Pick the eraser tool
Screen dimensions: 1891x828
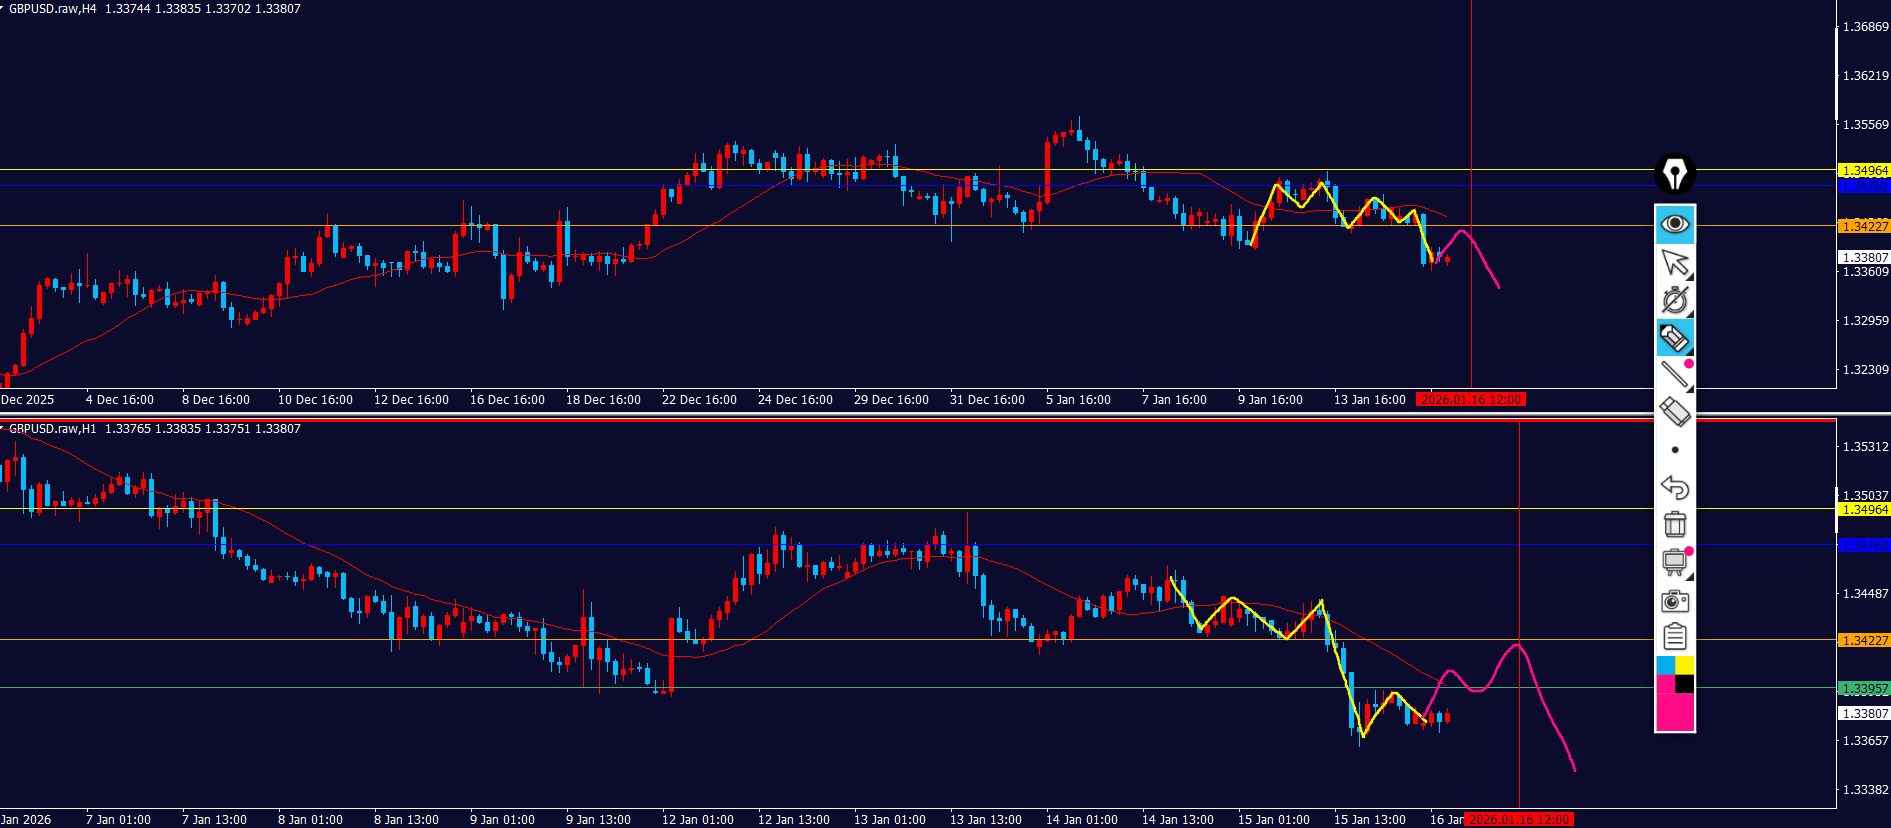(x=1675, y=412)
